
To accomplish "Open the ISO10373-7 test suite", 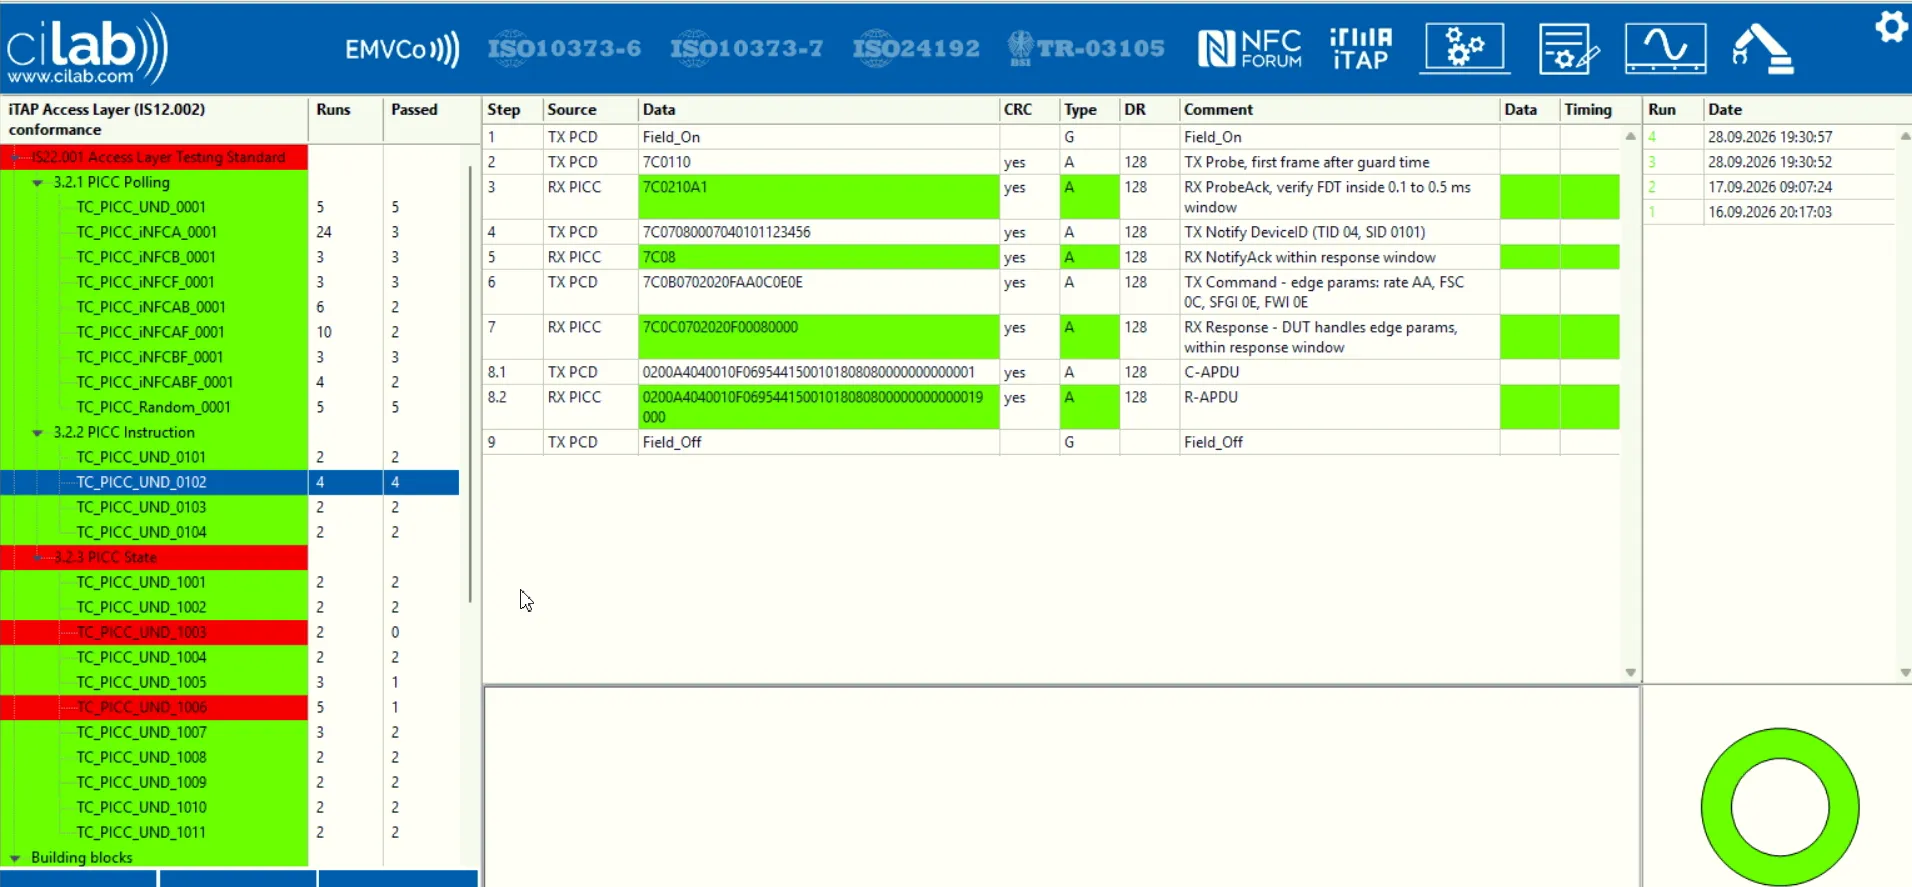I will pyautogui.click(x=747, y=48).
